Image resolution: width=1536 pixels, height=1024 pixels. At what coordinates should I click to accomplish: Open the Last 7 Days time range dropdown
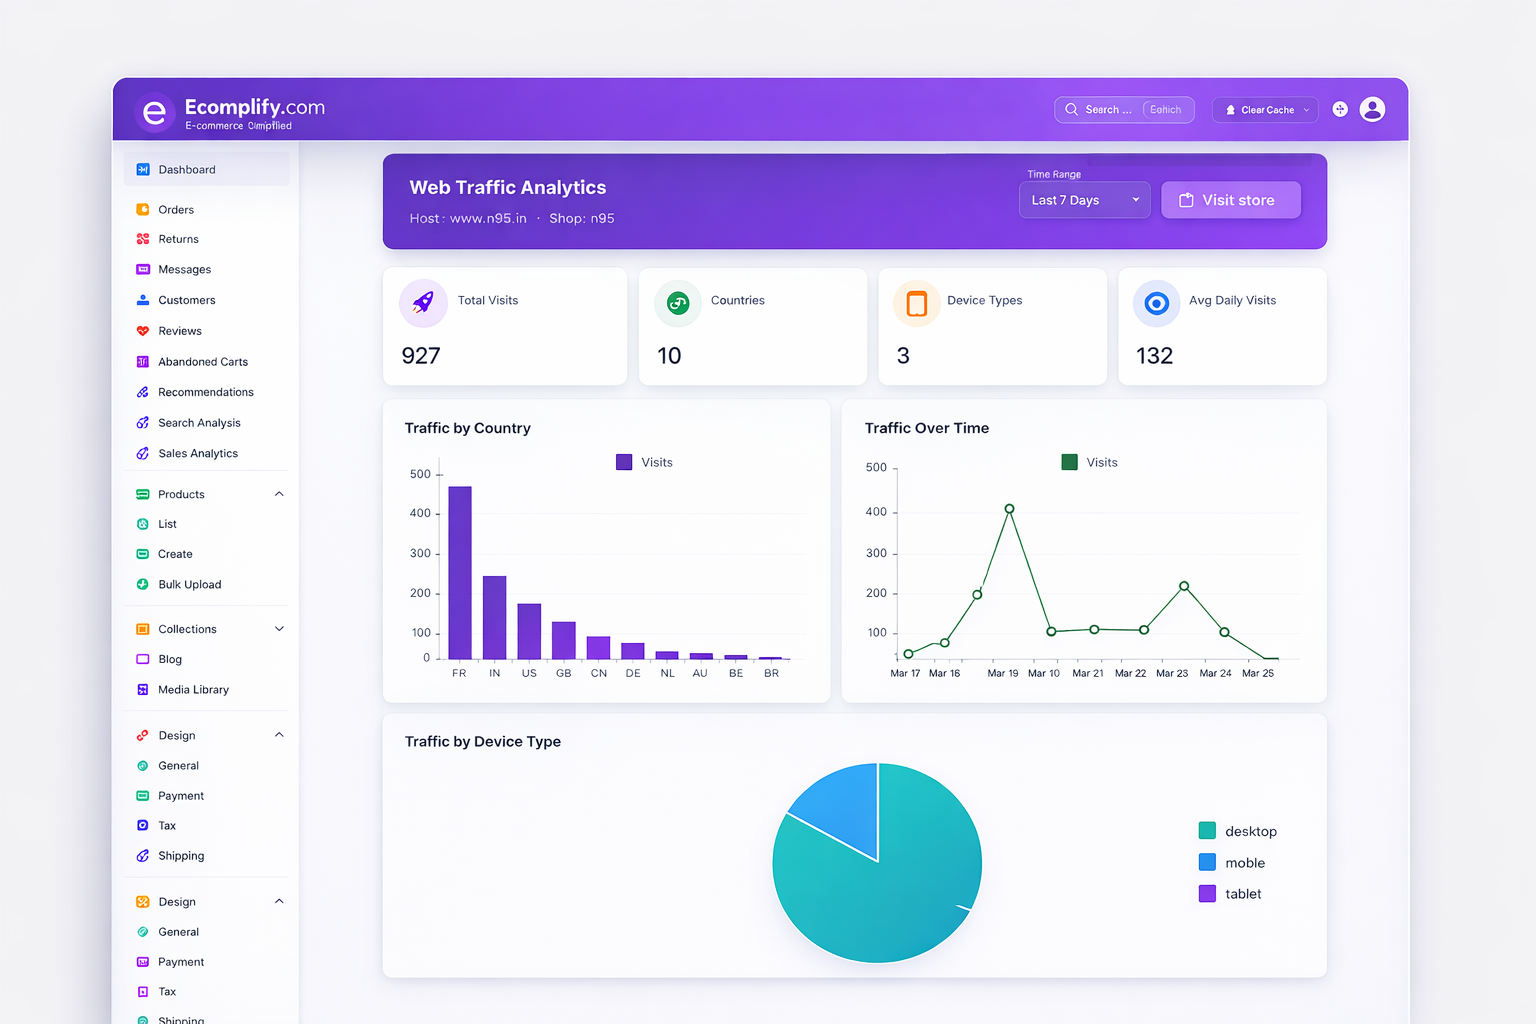coord(1084,200)
